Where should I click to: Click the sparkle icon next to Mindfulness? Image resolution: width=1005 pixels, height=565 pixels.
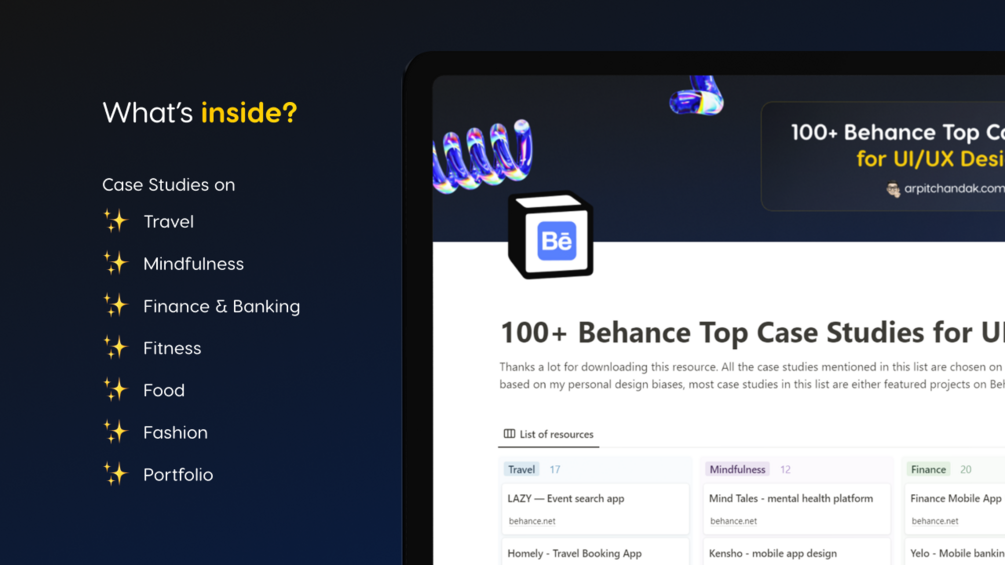pos(115,263)
